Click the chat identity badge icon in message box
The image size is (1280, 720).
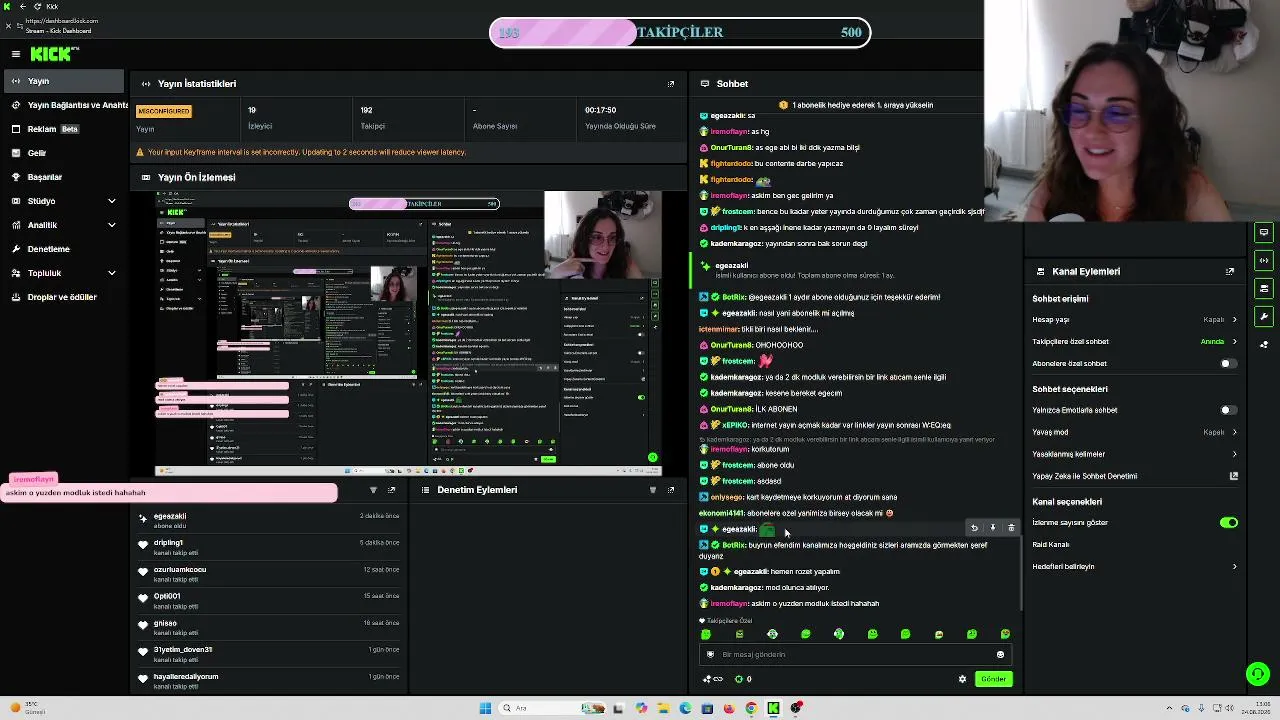[x=711, y=654]
